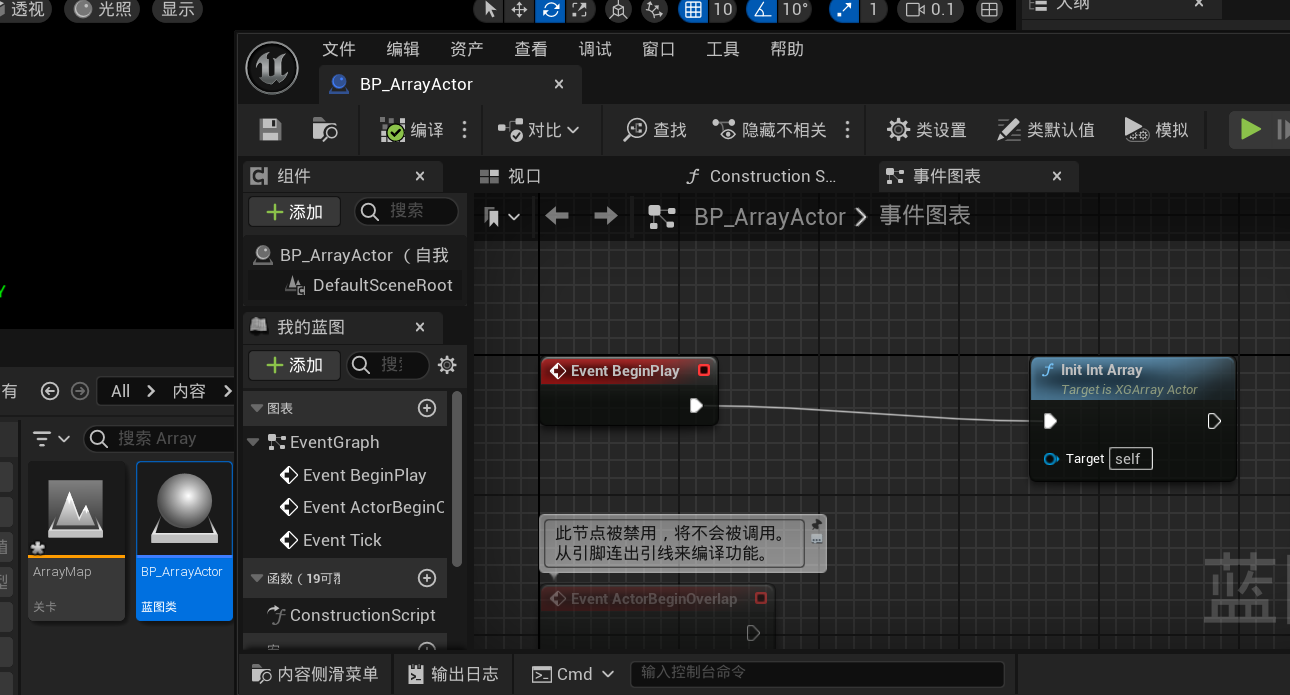Image resolution: width=1290 pixels, height=695 pixels.
Task: Toggle the world/local coordinate system icon
Action: point(619,10)
